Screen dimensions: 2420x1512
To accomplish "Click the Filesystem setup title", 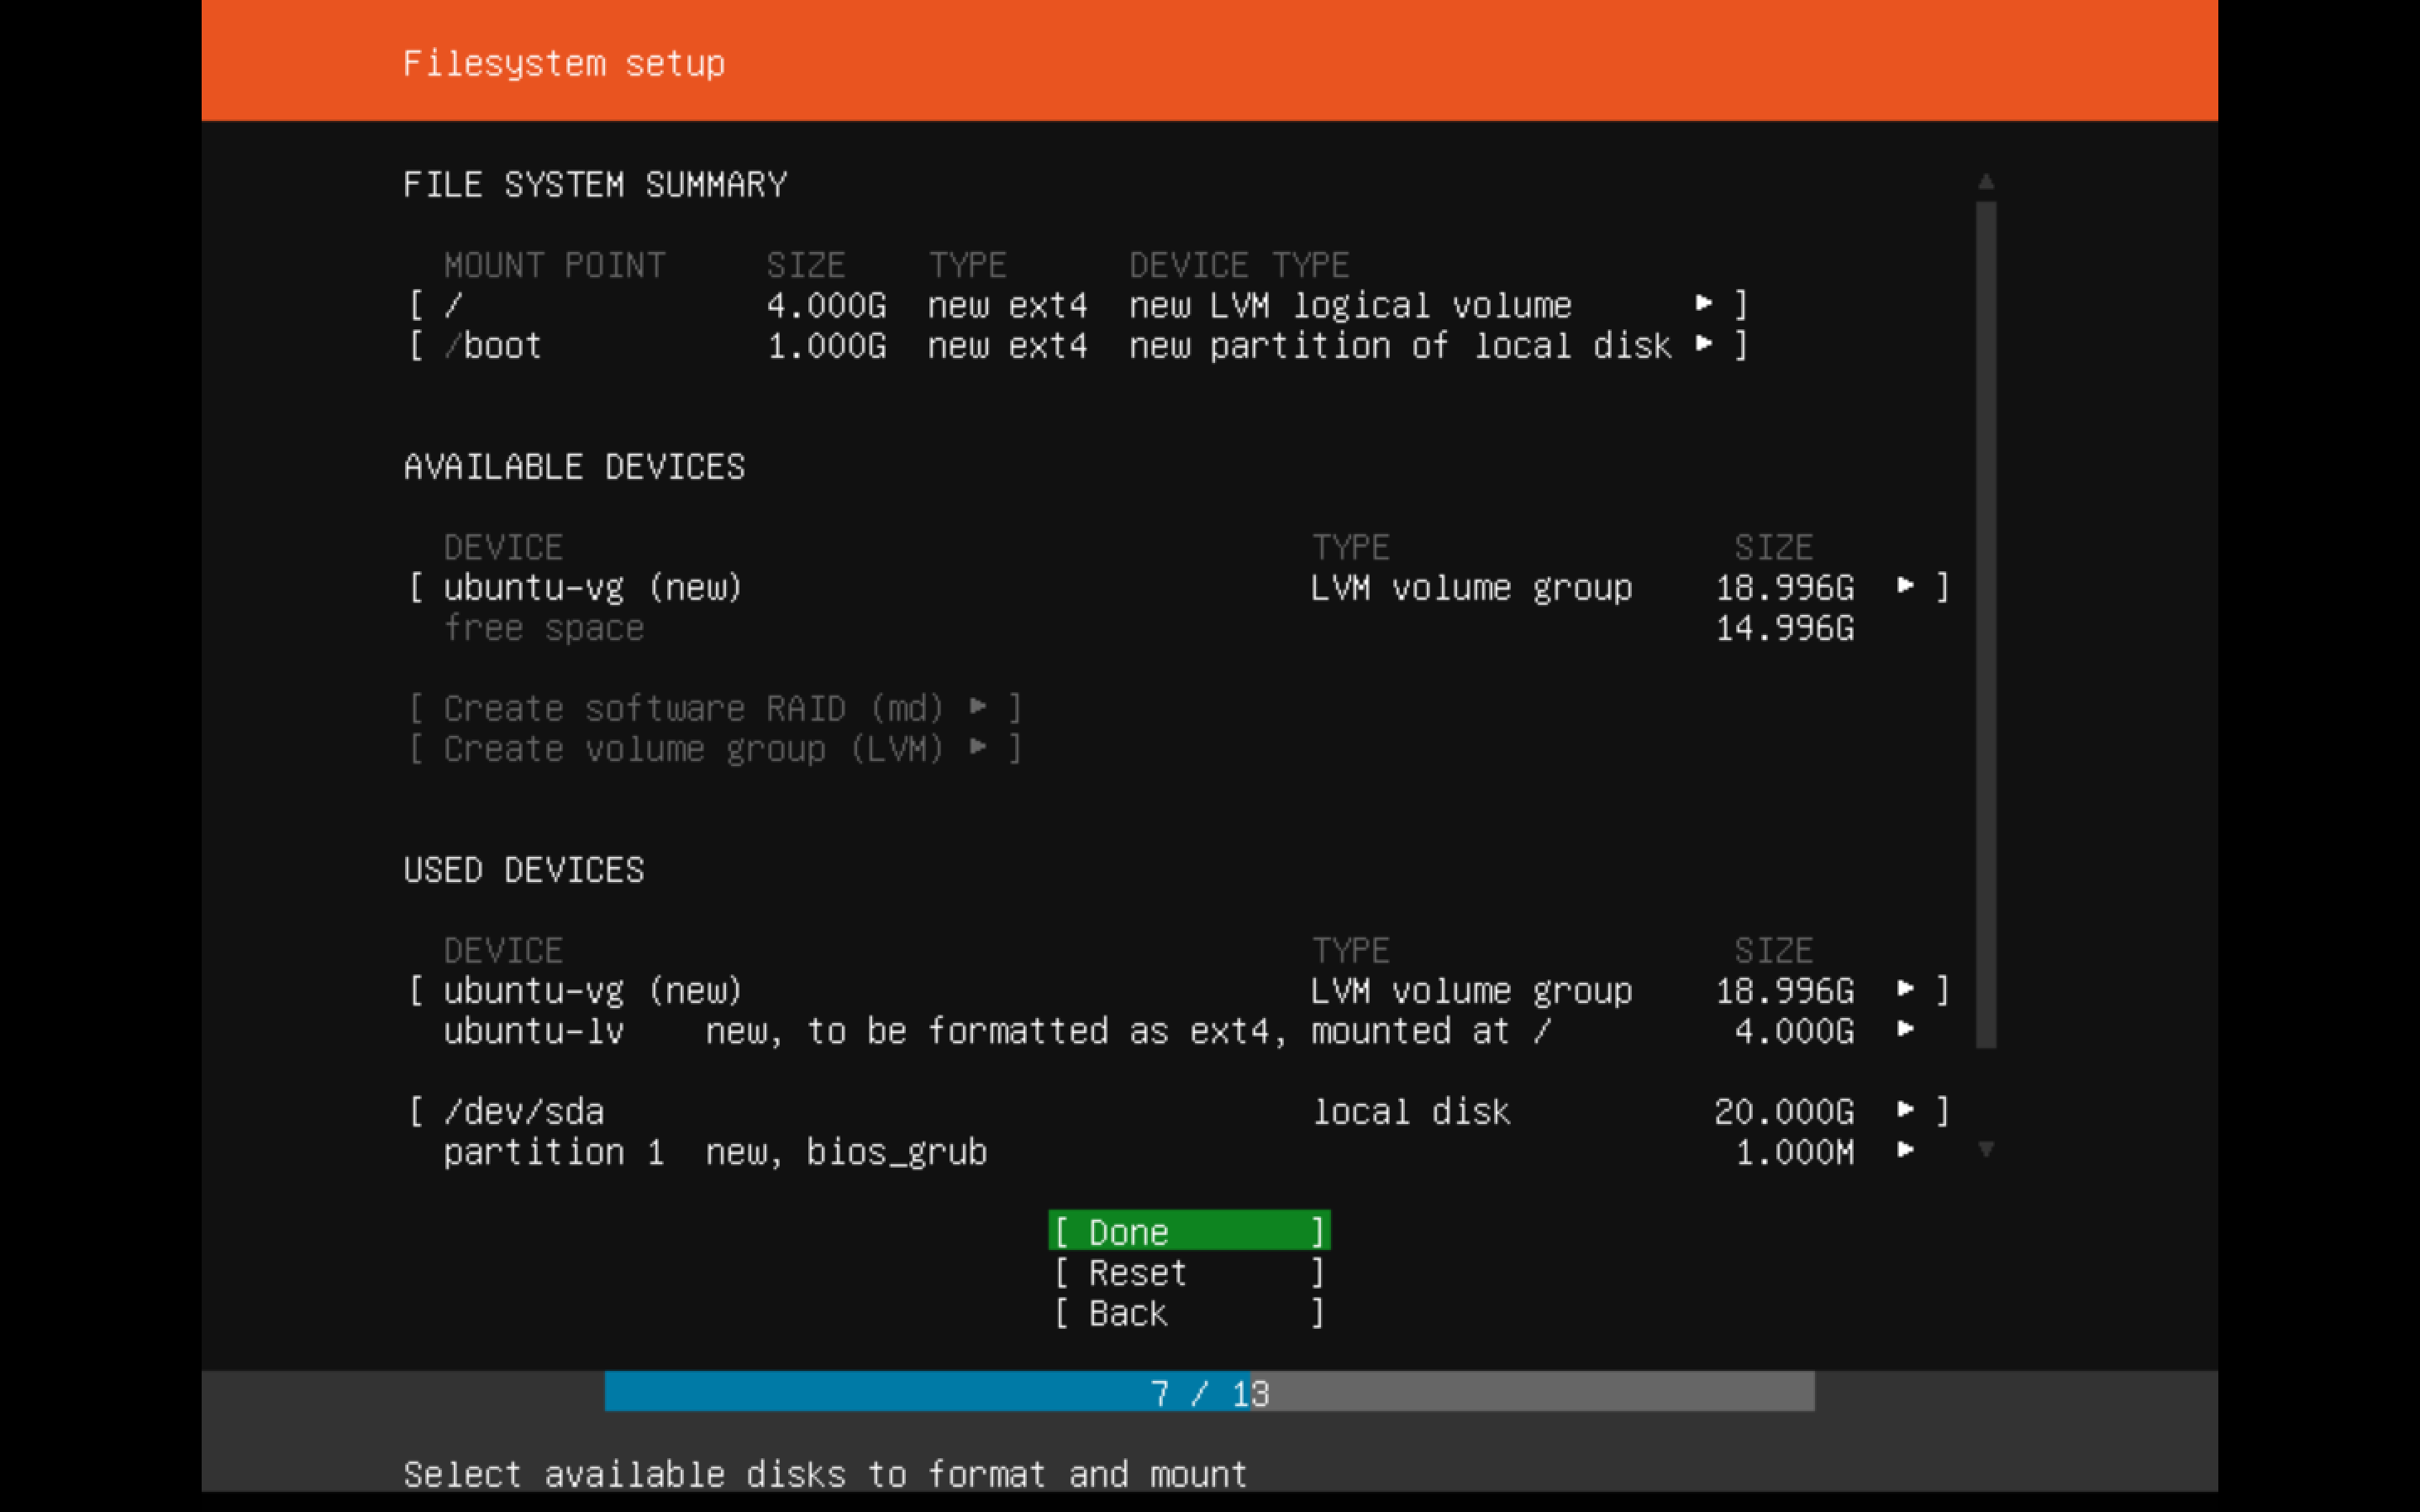I will coord(564,63).
